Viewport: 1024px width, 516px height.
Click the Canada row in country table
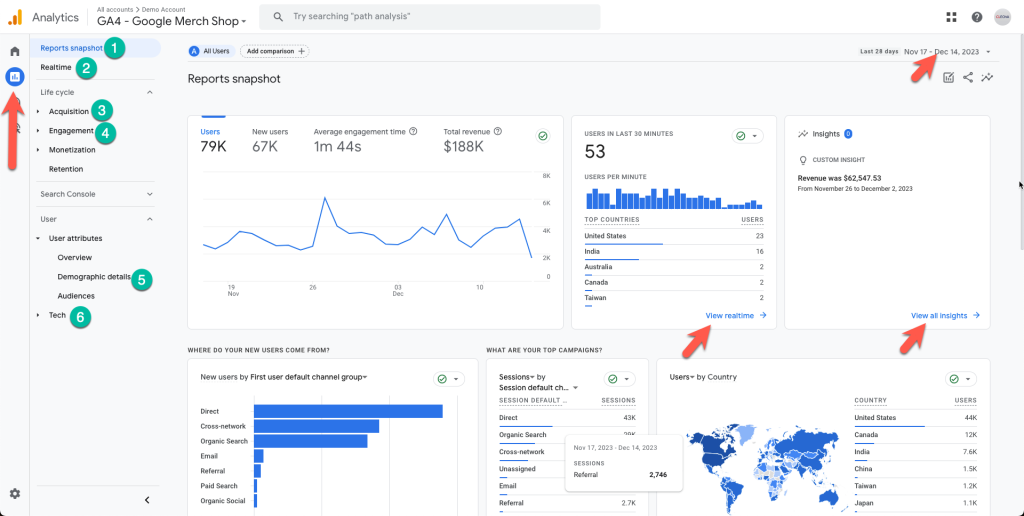tap(916, 435)
